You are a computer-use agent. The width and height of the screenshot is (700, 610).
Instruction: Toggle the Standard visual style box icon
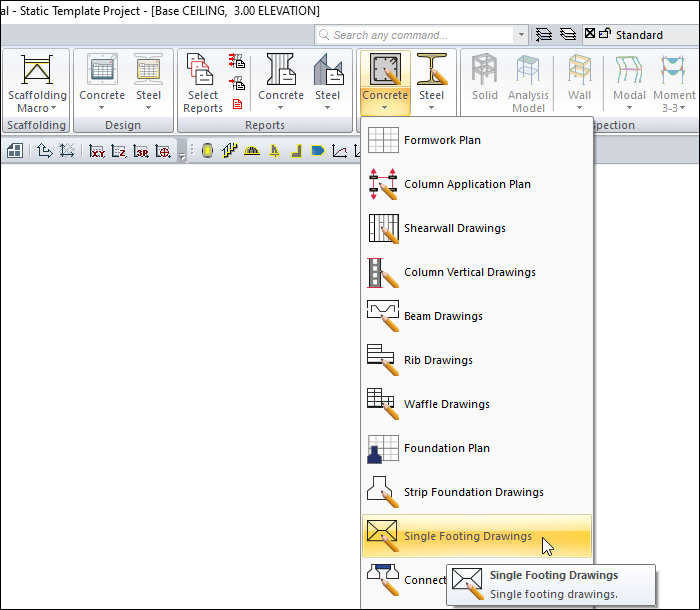[x=590, y=35]
